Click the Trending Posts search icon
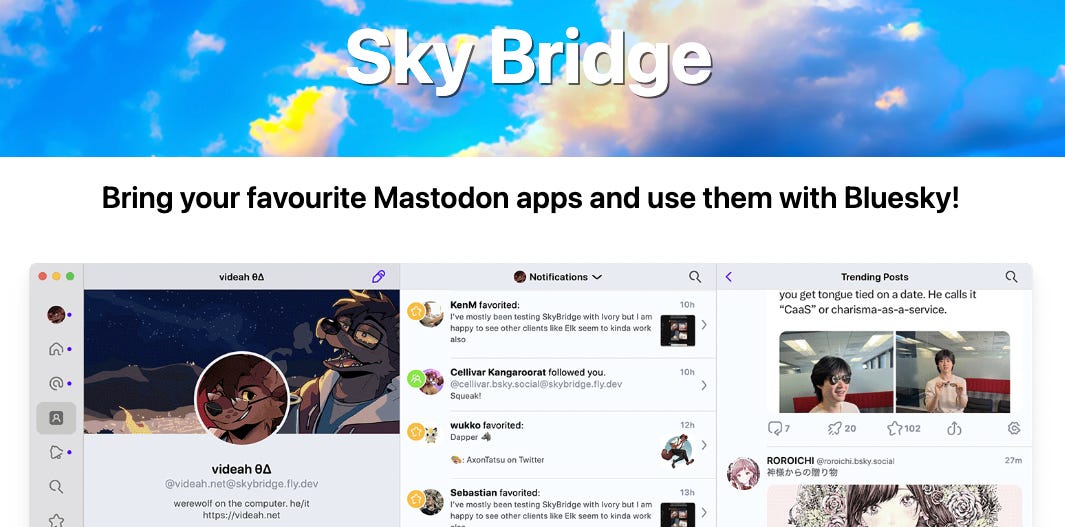This screenshot has width=1065, height=527. [x=1011, y=276]
